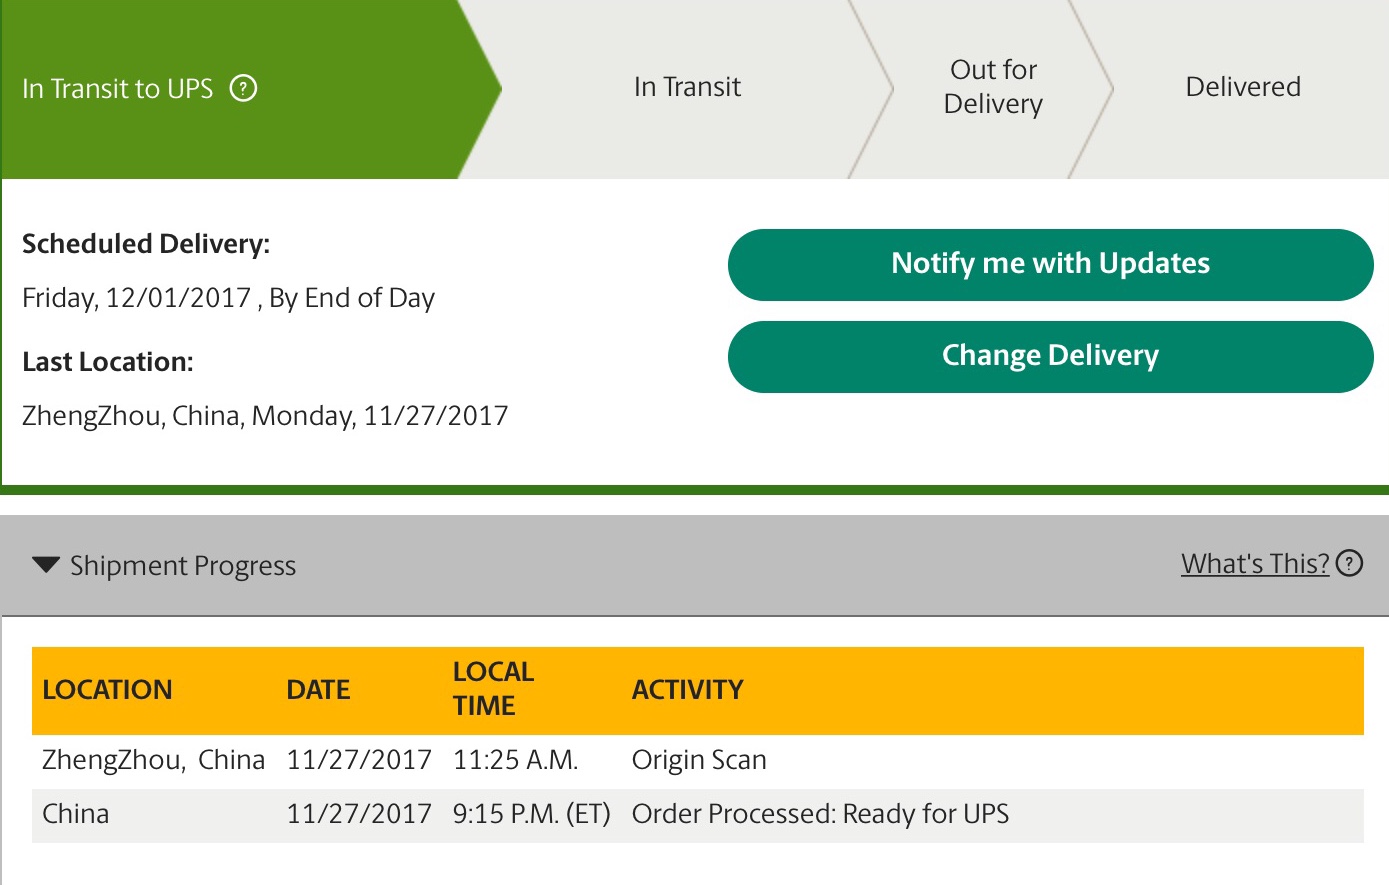Click the last location ZhengZhou, China text
This screenshot has height=885, width=1389.
click(133, 416)
